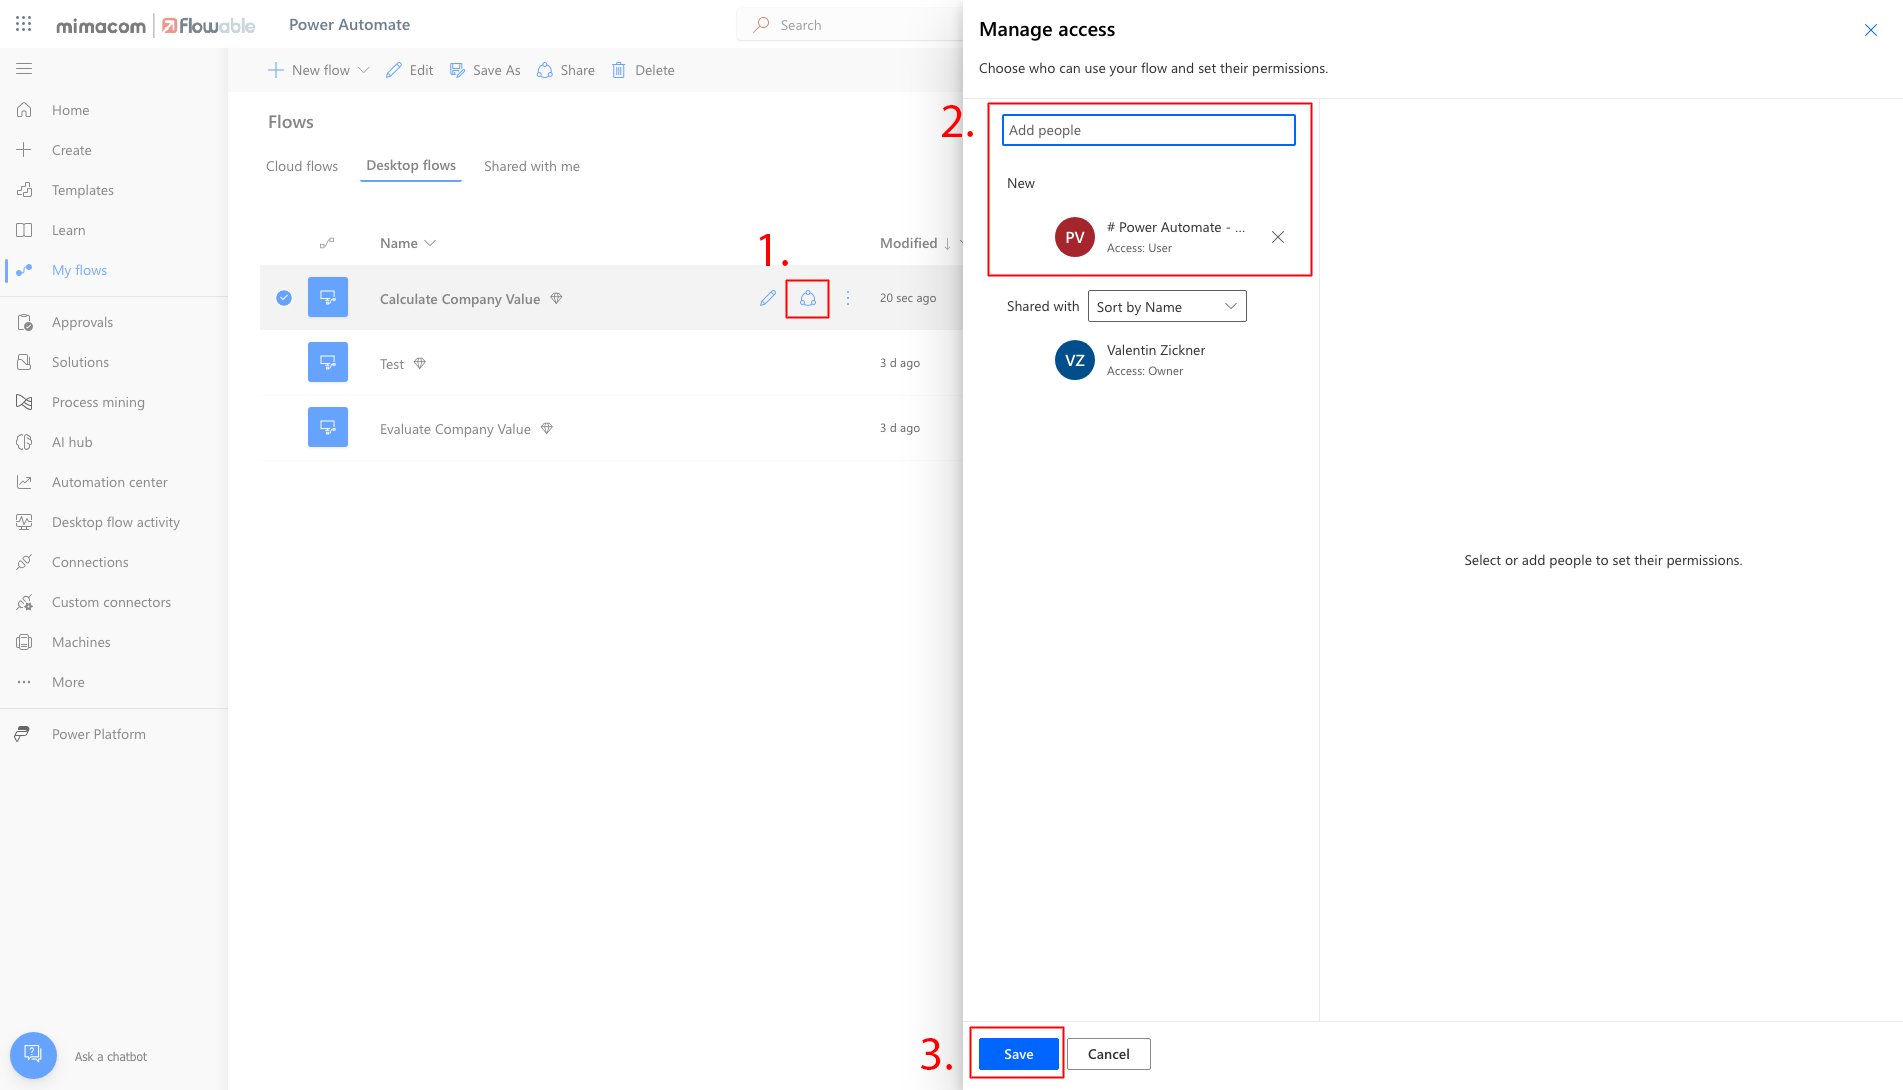1903x1090 pixels.
Task: Remove the Power Automate user with the X
Action: (x=1277, y=237)
